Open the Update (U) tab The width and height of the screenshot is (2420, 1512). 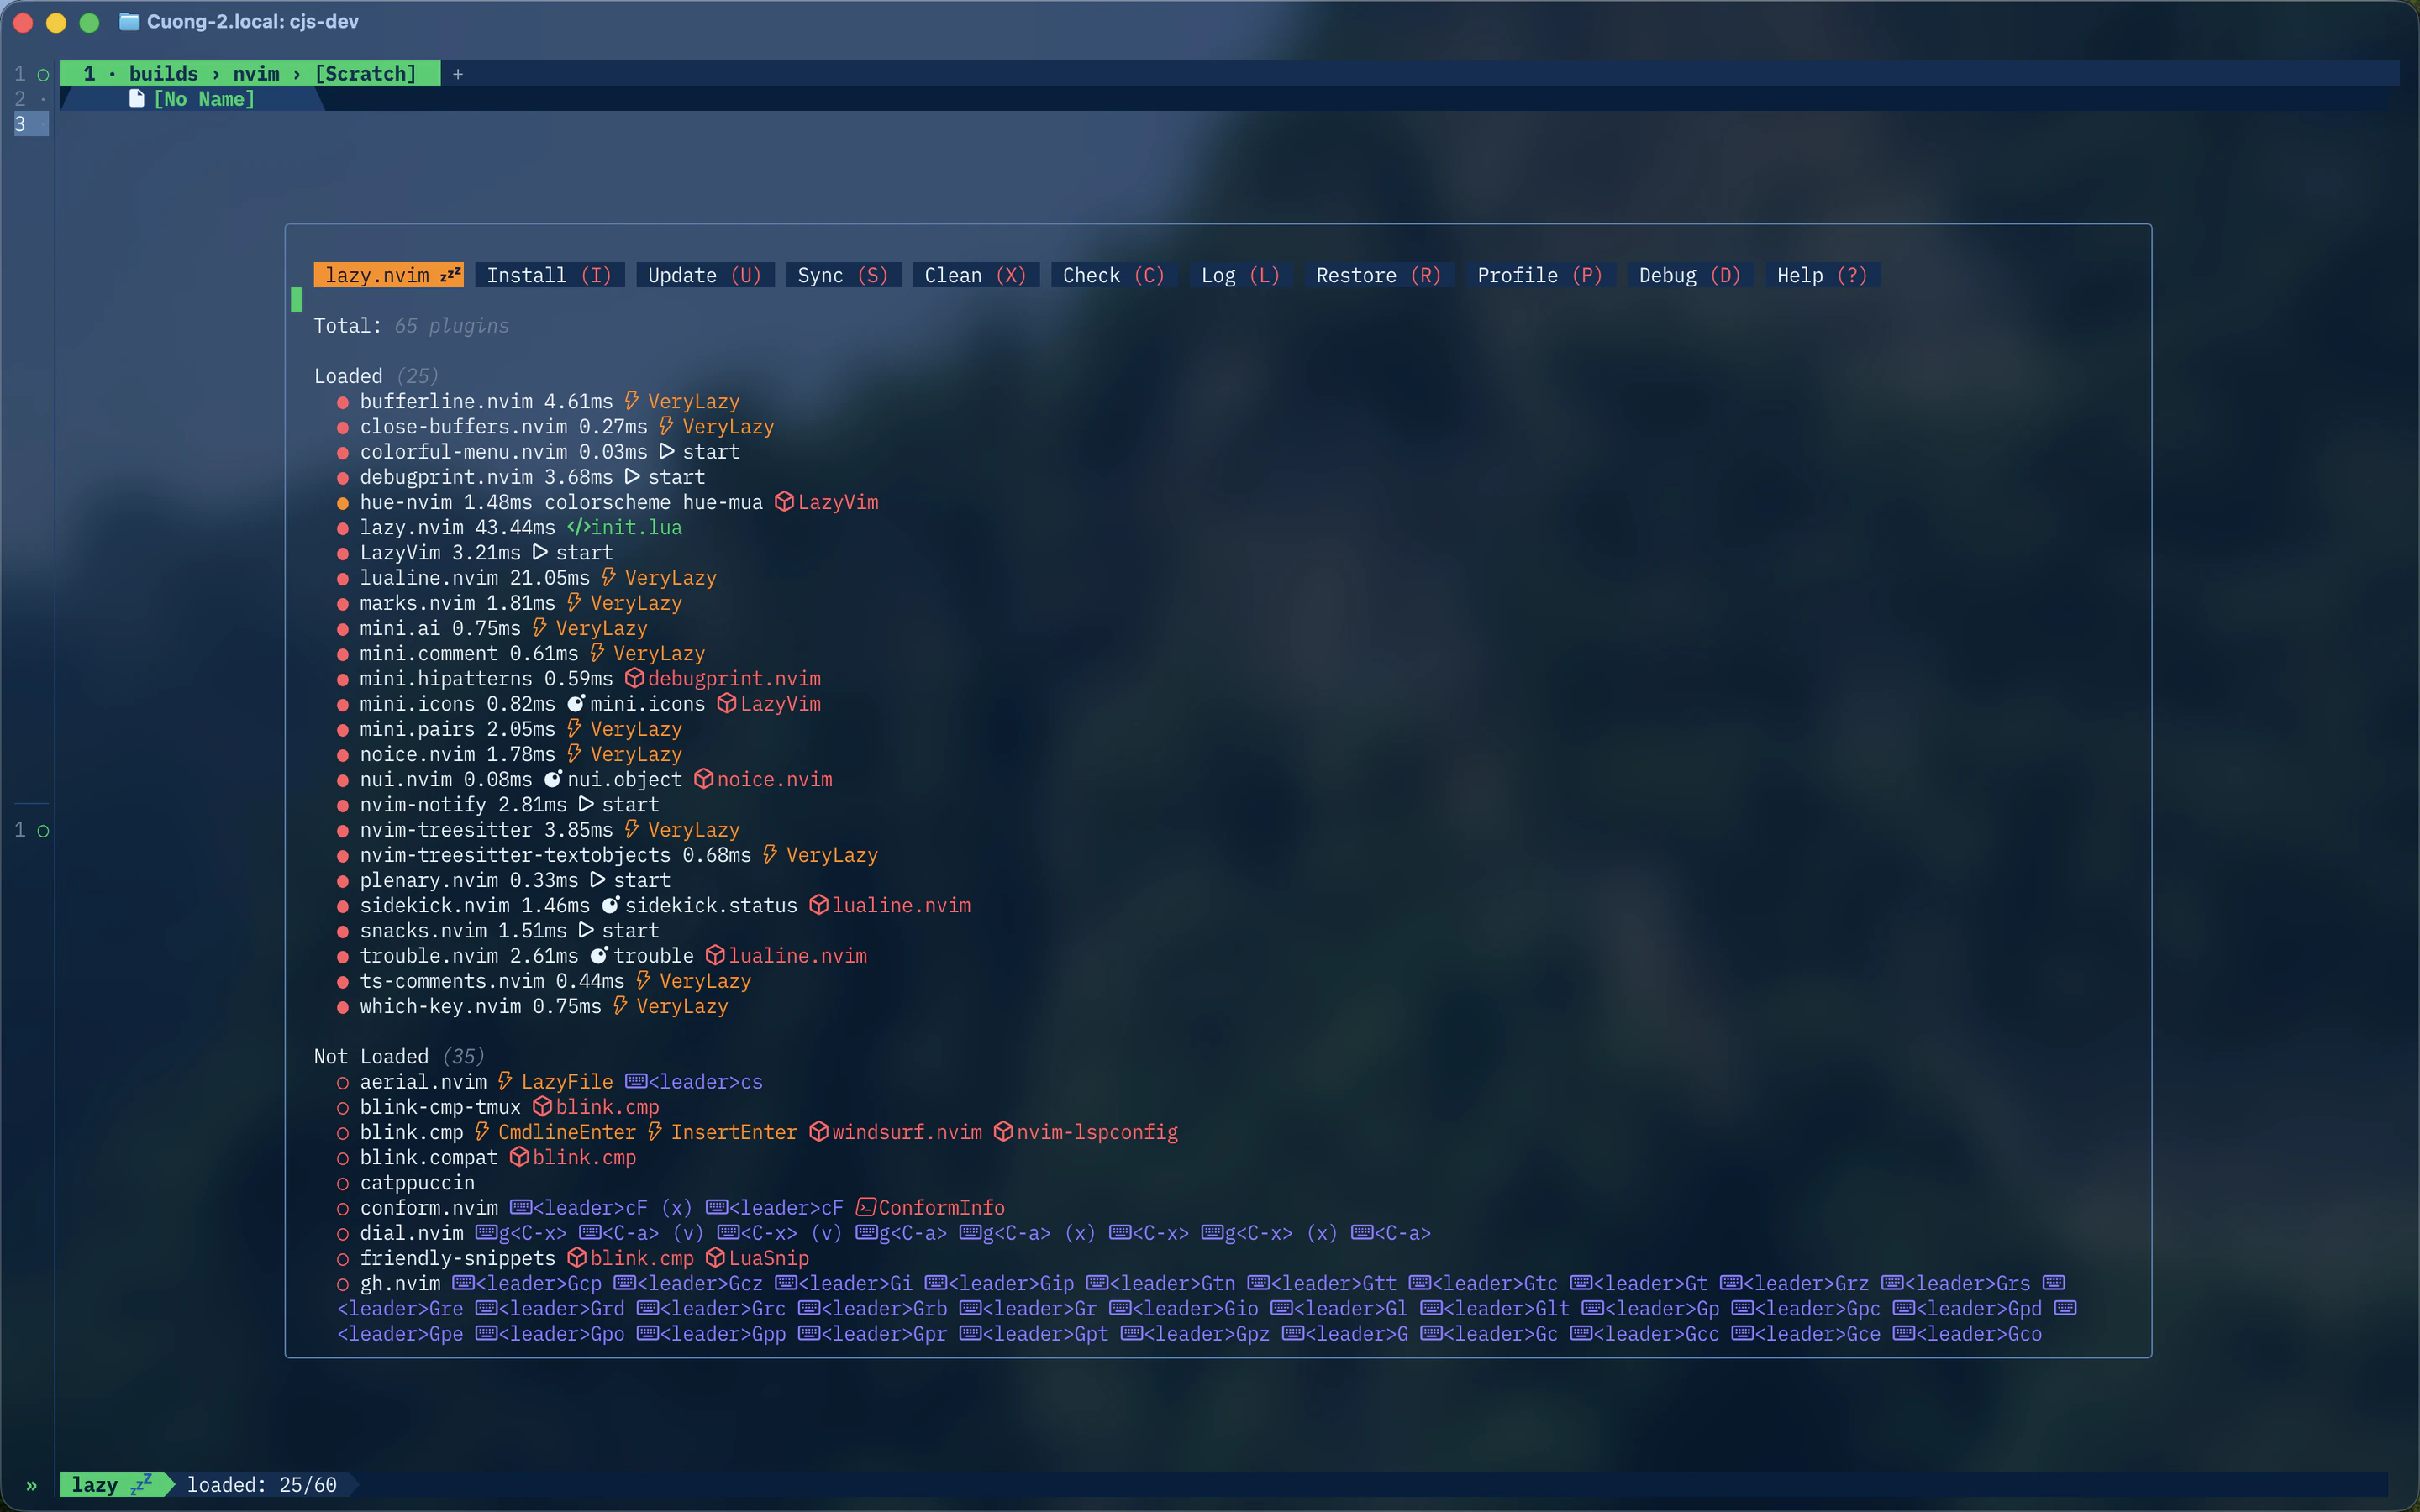705,275
